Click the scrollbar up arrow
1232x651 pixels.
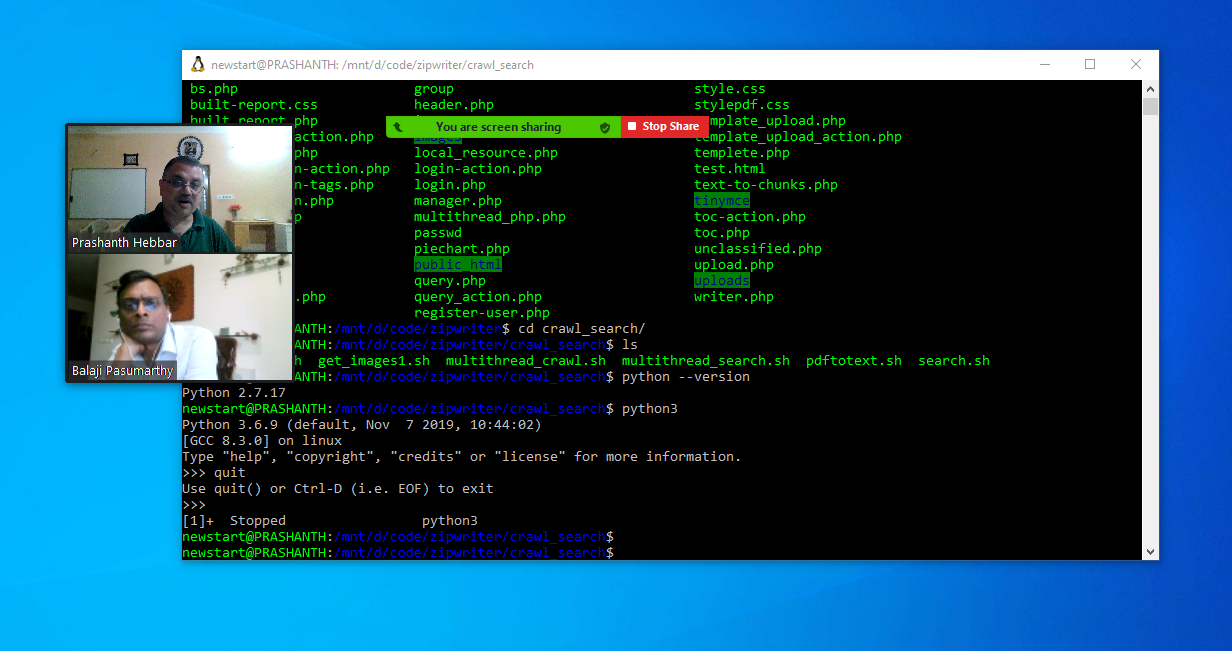[1150, 89]
